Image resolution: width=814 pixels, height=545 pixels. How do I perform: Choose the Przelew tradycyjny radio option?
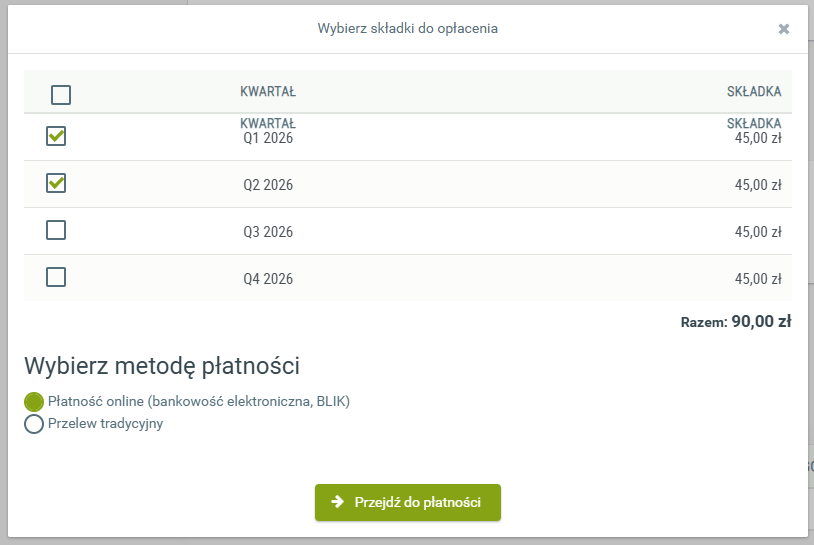pos(34,424)
